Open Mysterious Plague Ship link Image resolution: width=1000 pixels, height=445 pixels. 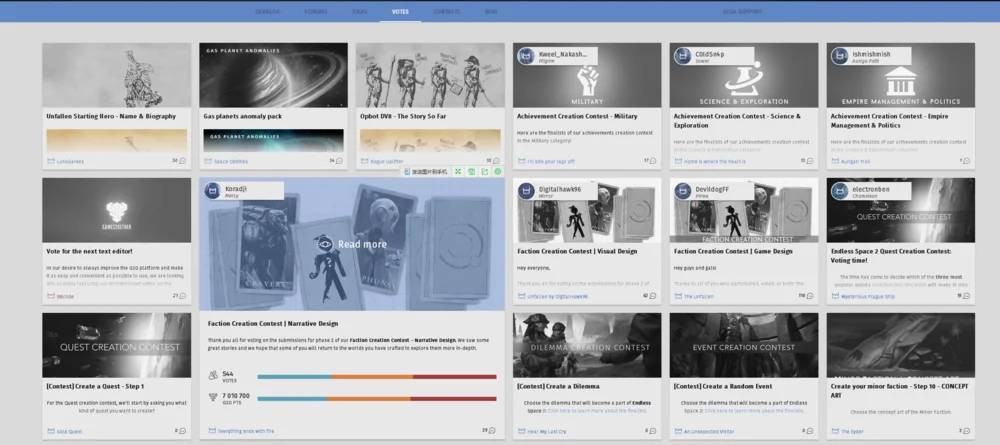[868, 296]
